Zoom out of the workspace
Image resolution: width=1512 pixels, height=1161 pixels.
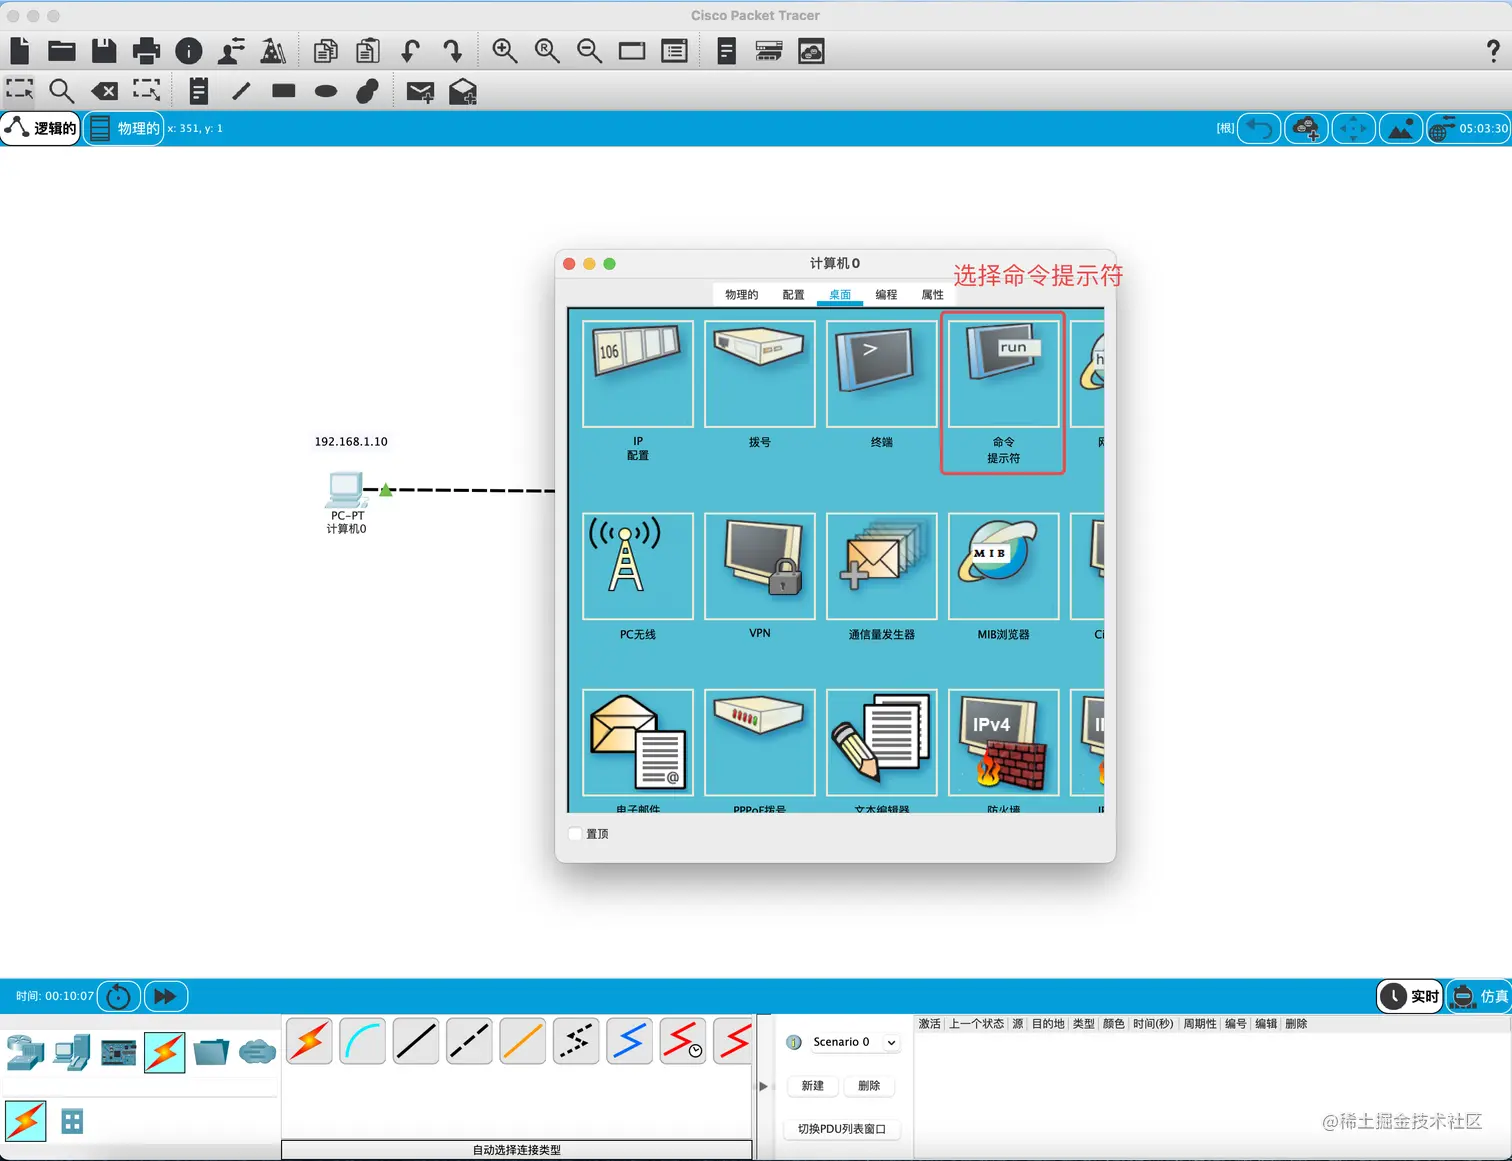click(x=589, y=51)
